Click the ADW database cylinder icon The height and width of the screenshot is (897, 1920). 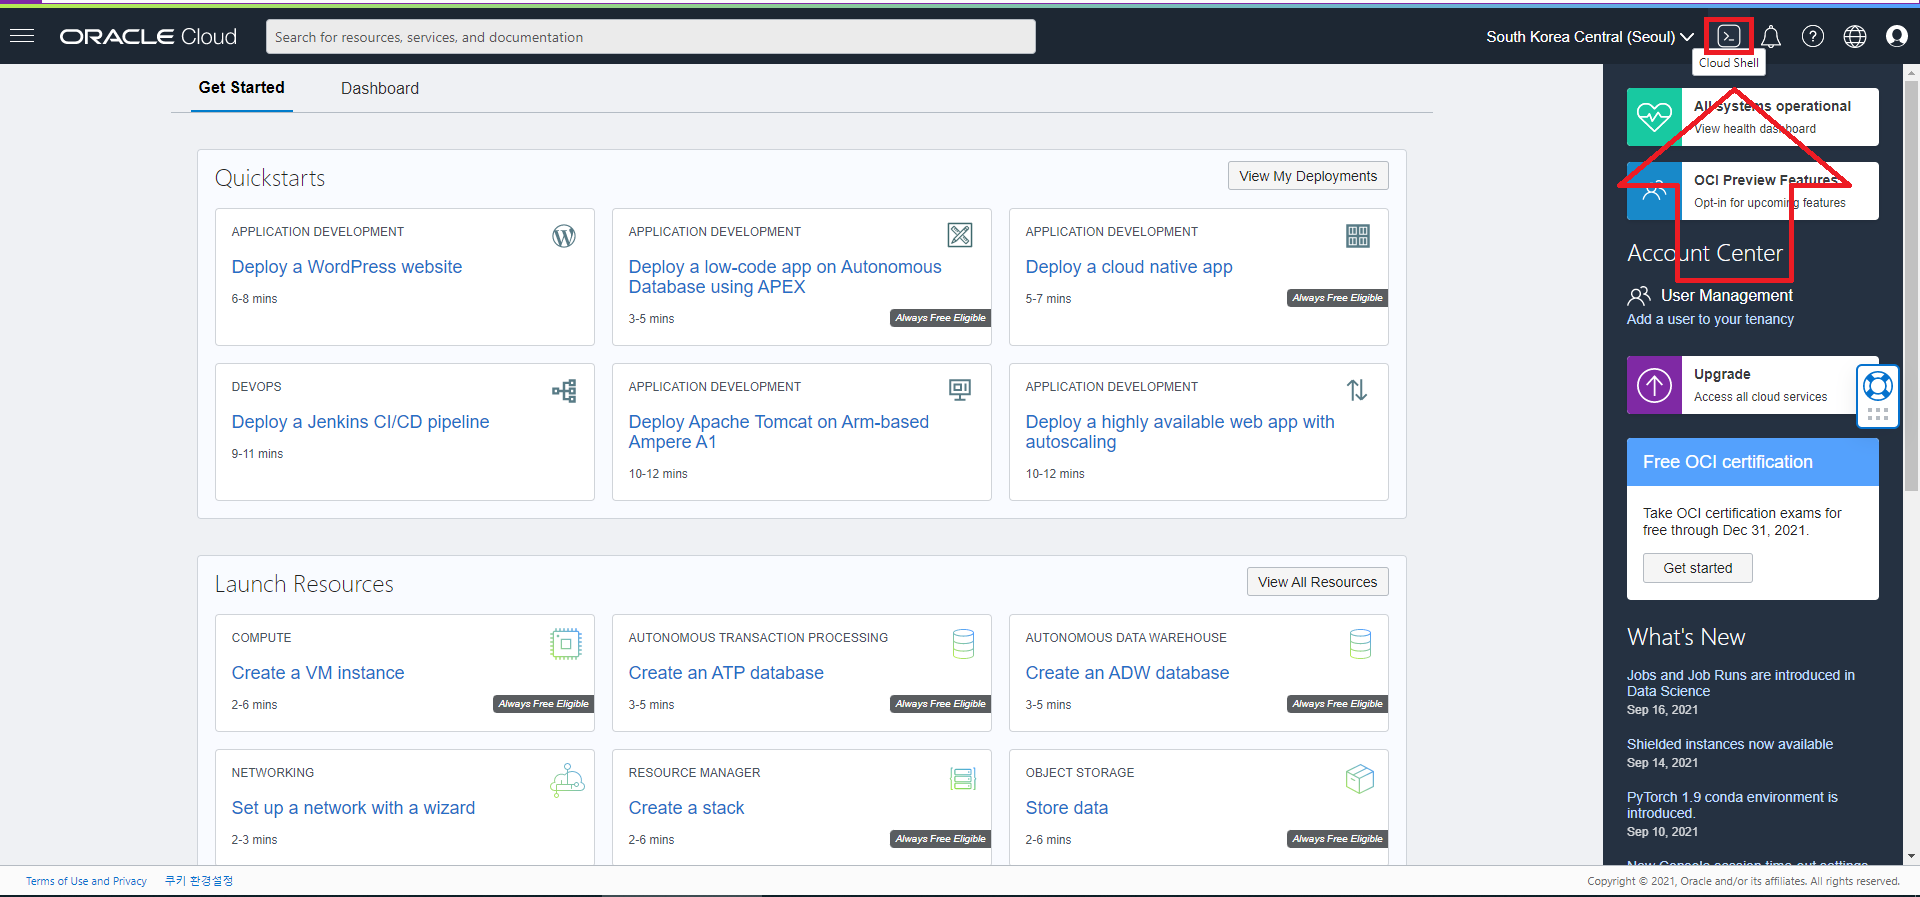pyautogui.click(x=1360, y=644)
